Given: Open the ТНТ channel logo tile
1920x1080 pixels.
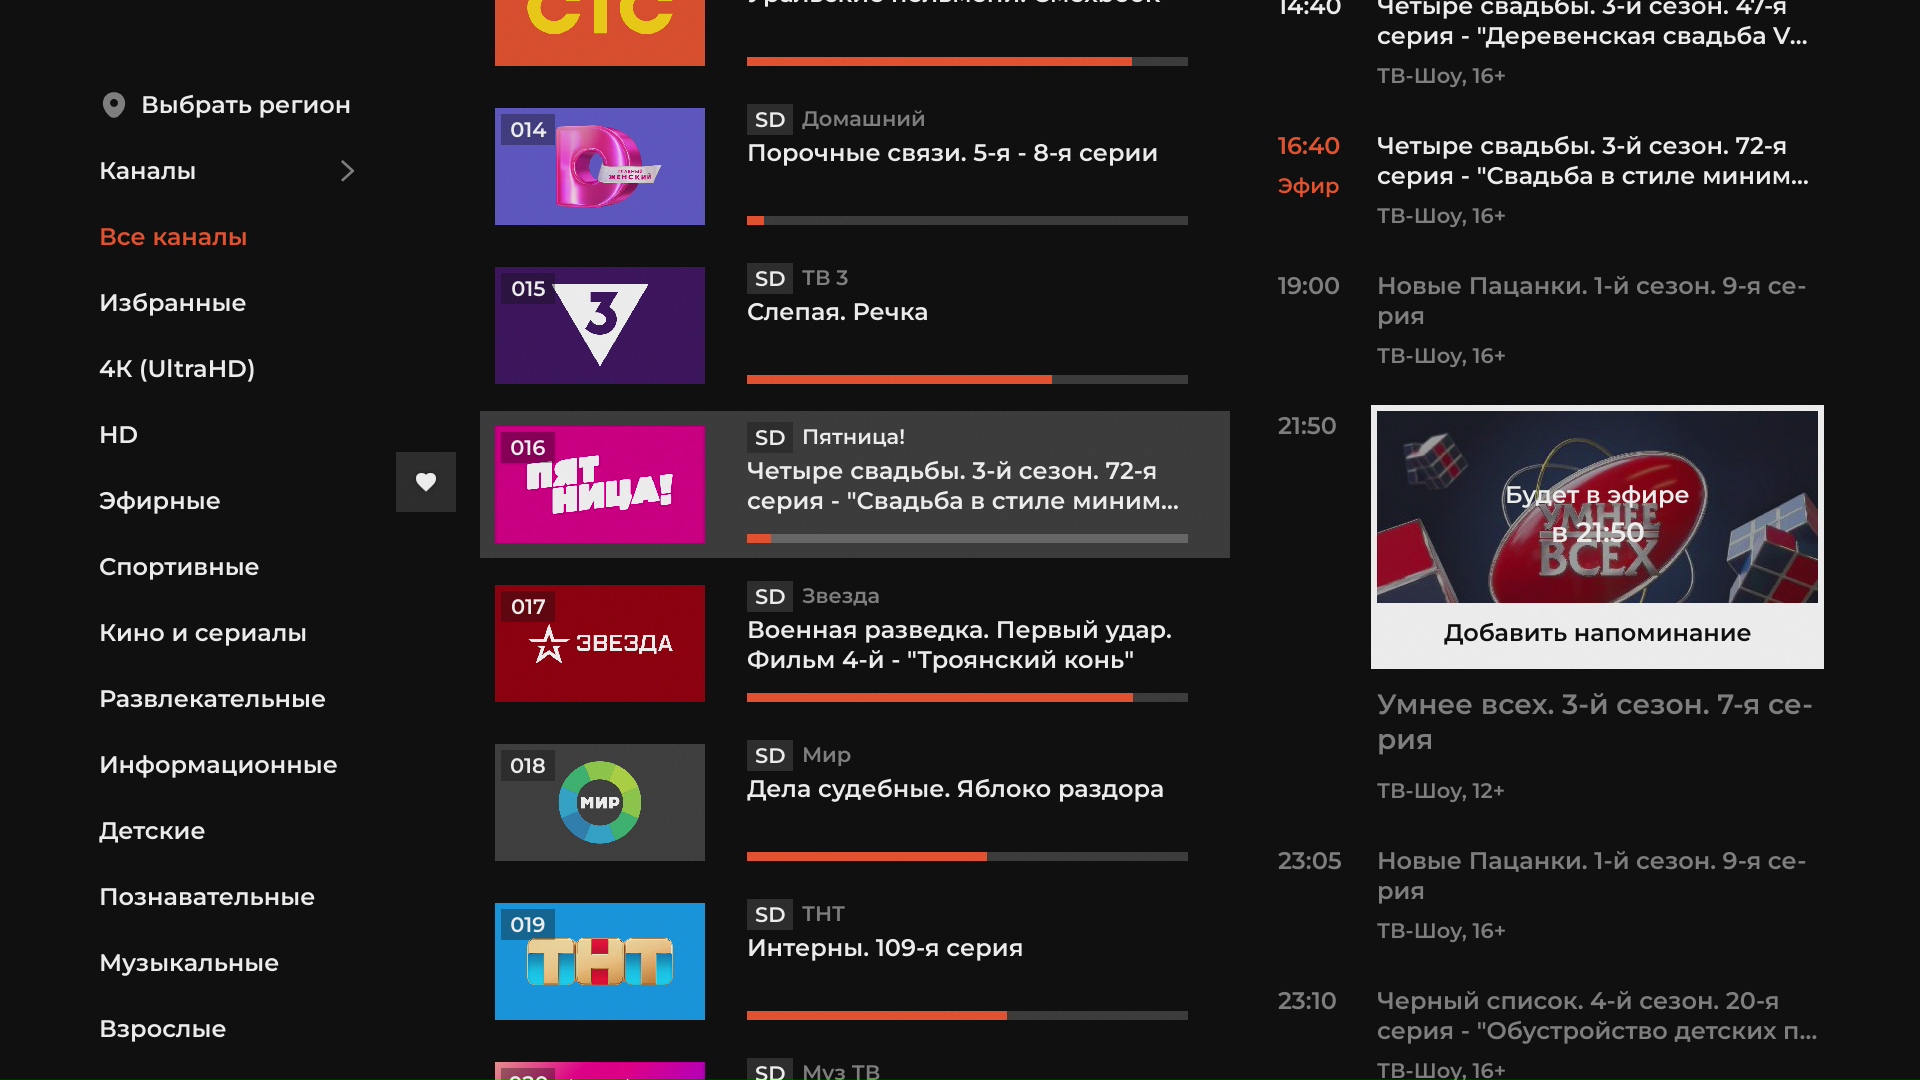Looking at the screenshot, I should point(600,961).
